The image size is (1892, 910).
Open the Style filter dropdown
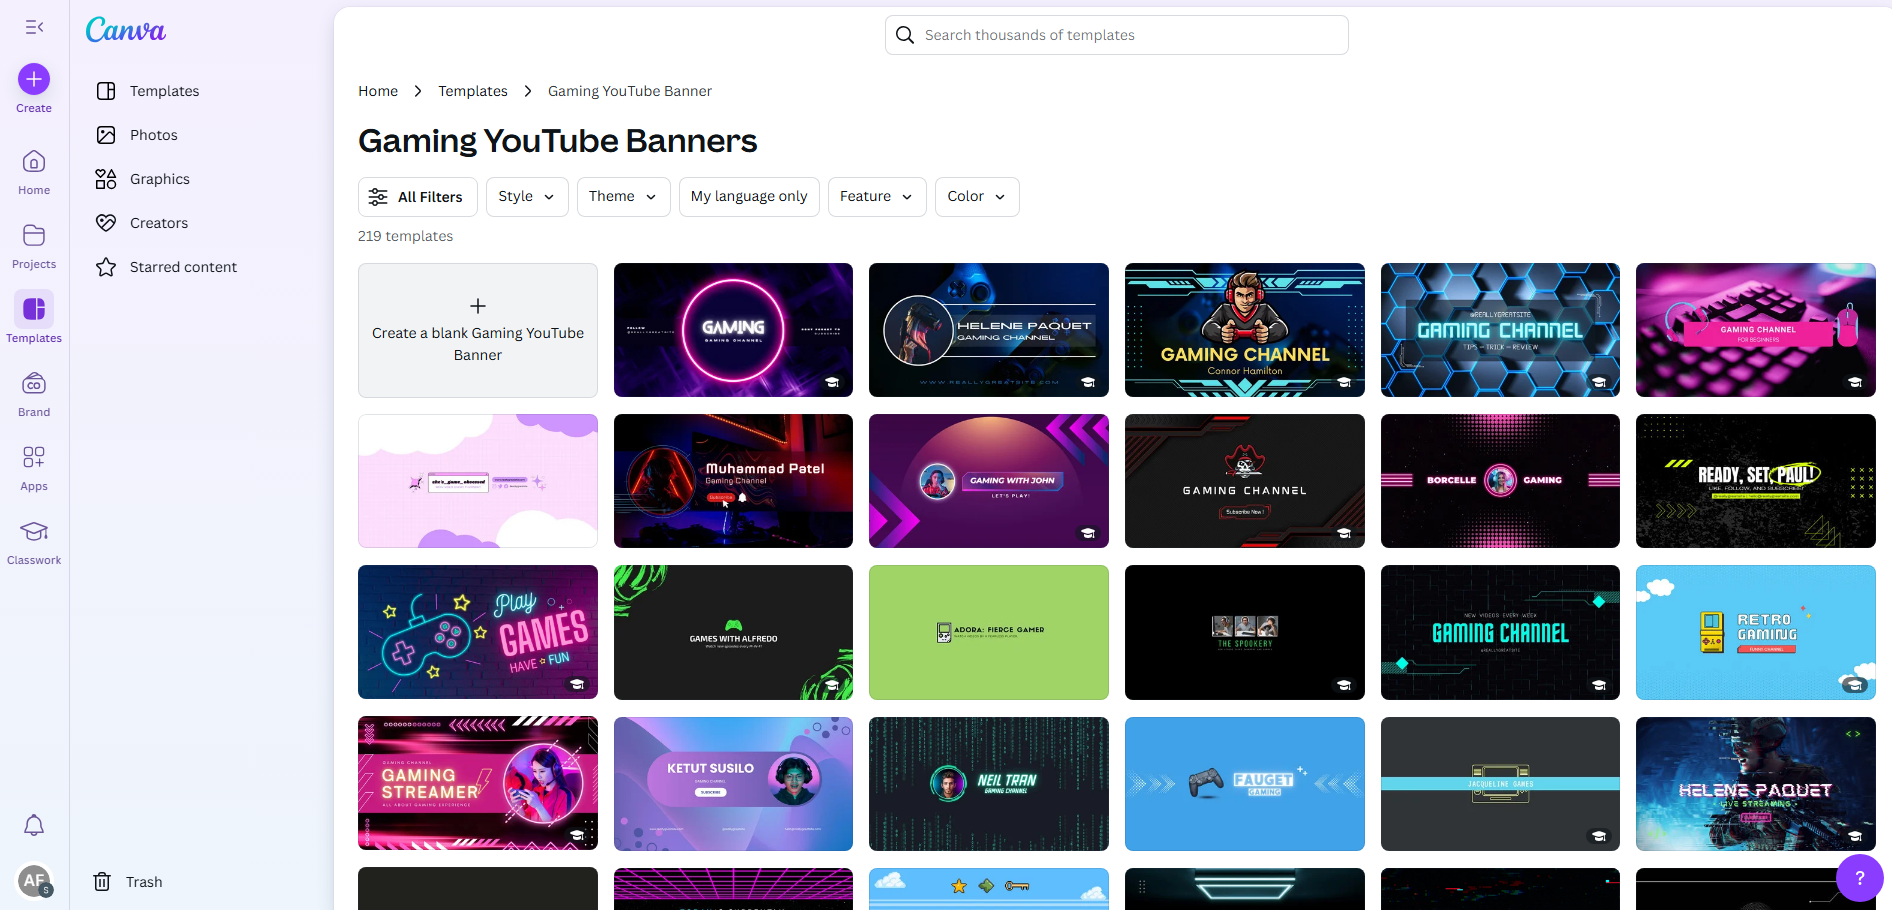[526, 196]
